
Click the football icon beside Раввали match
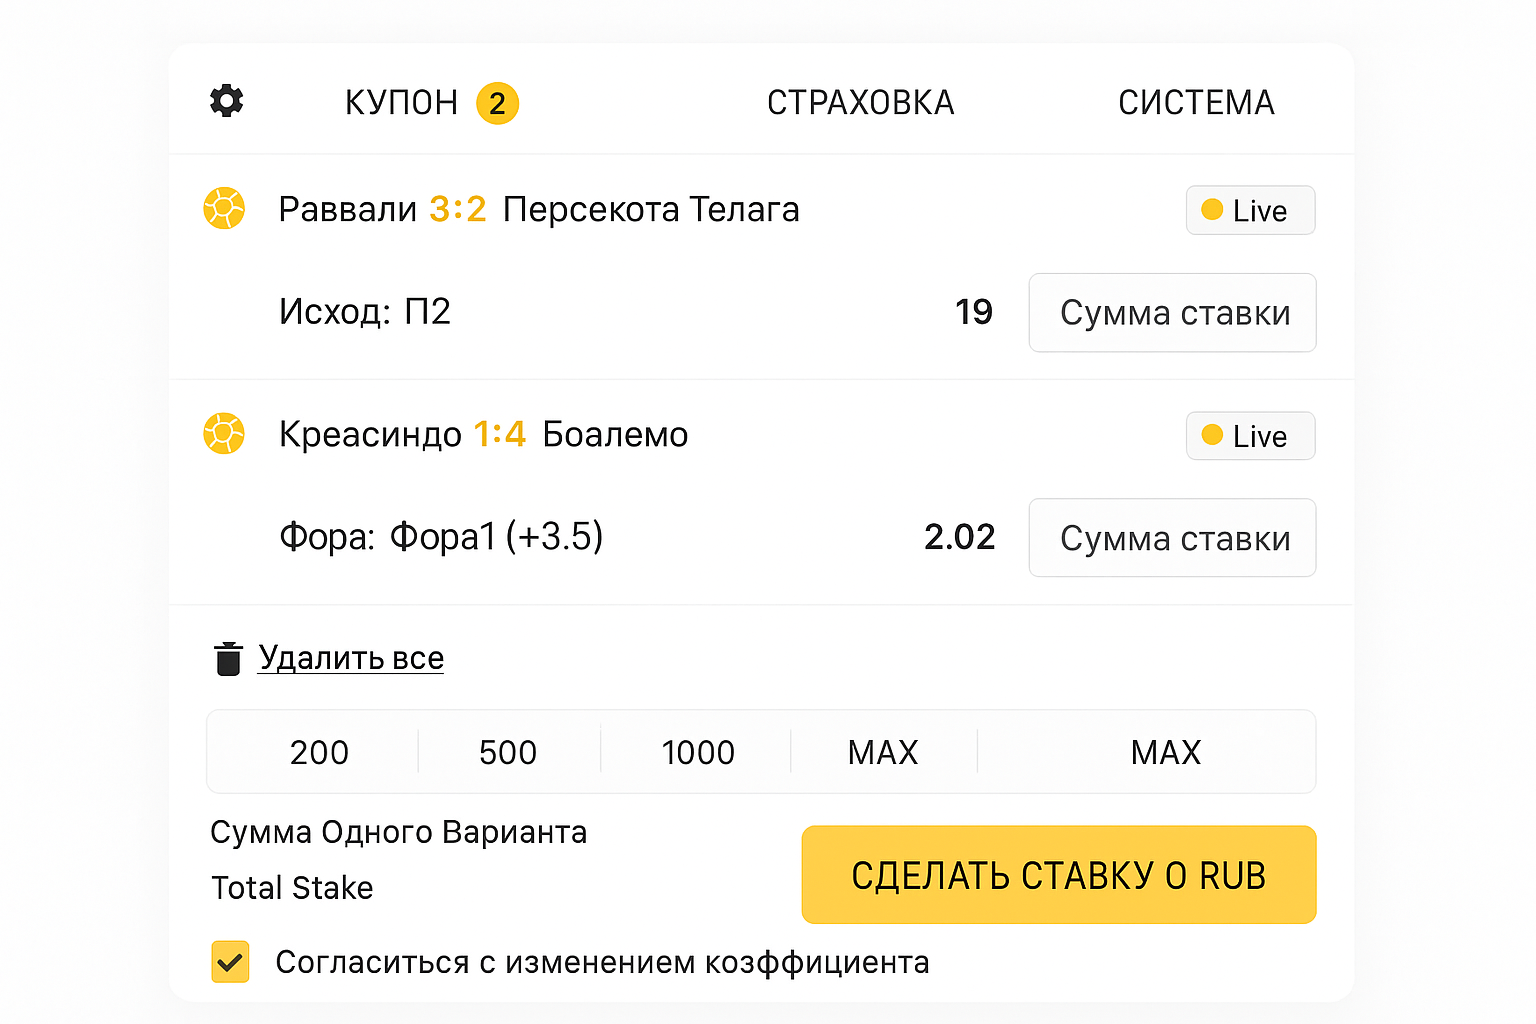click(x=224, y=209)
